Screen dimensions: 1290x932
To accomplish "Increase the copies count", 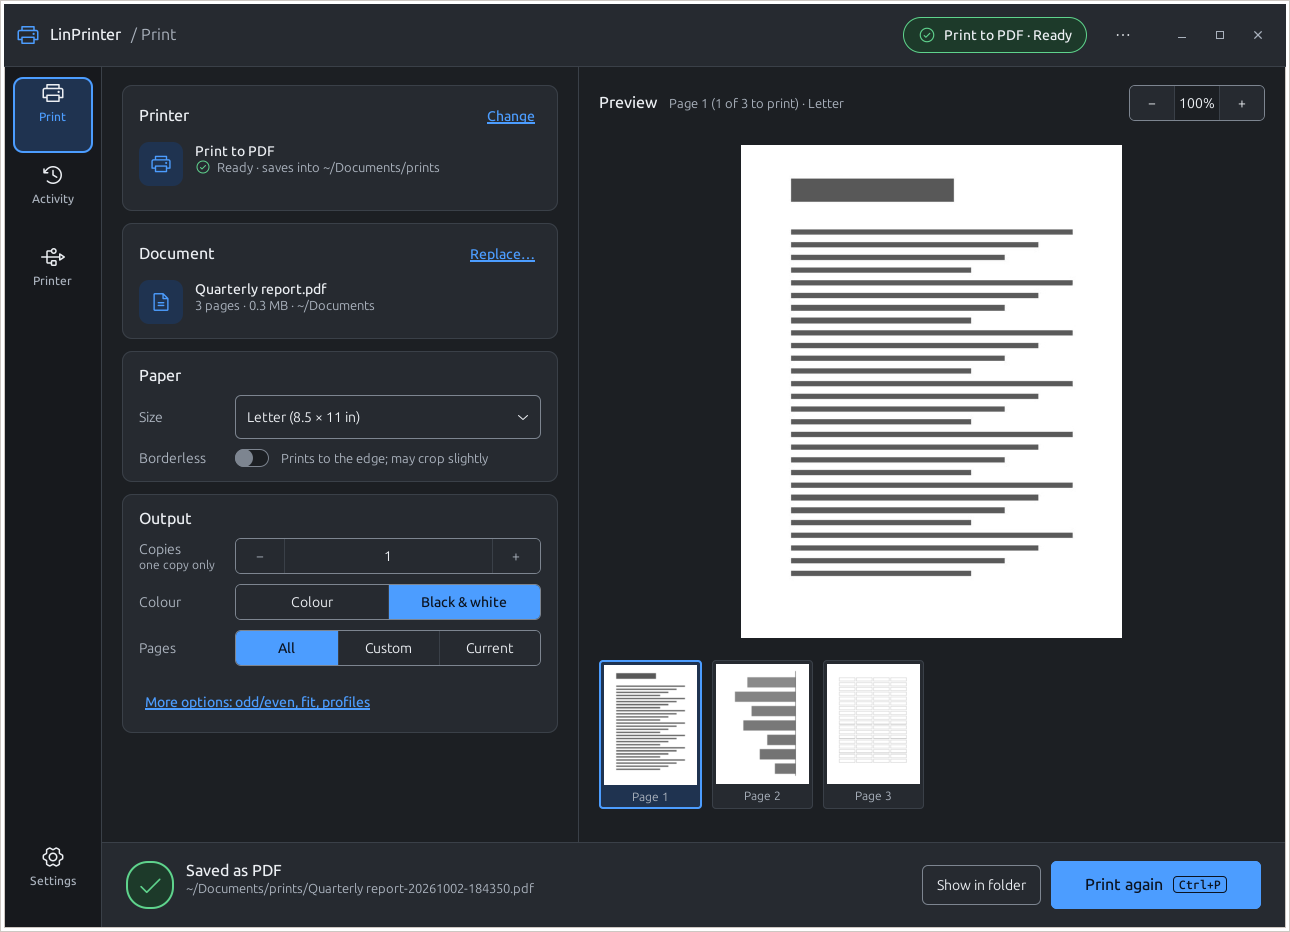I will click(516, 556).
